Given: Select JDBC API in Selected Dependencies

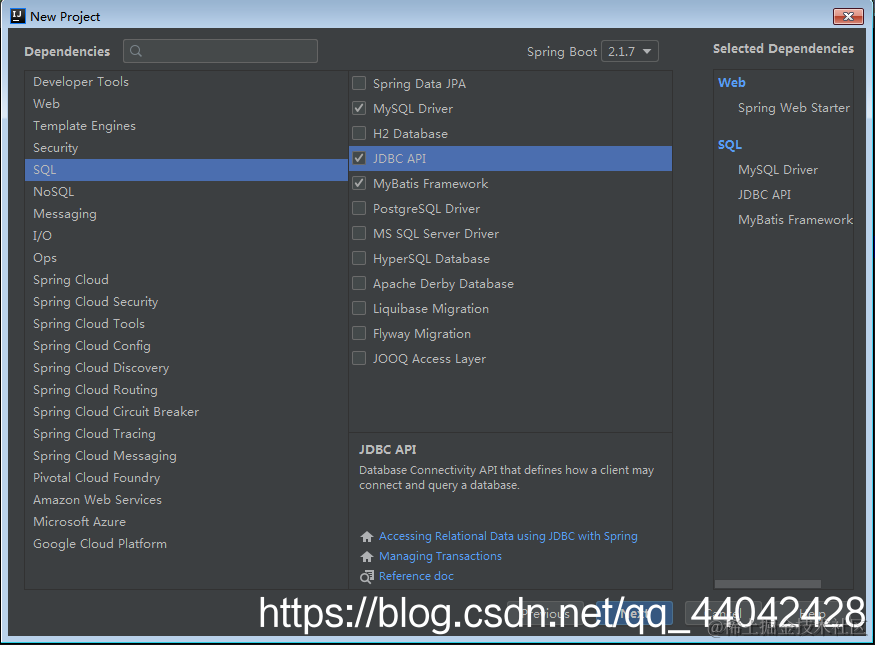Looking at the screenshot, I should click(x=765, y=195).
